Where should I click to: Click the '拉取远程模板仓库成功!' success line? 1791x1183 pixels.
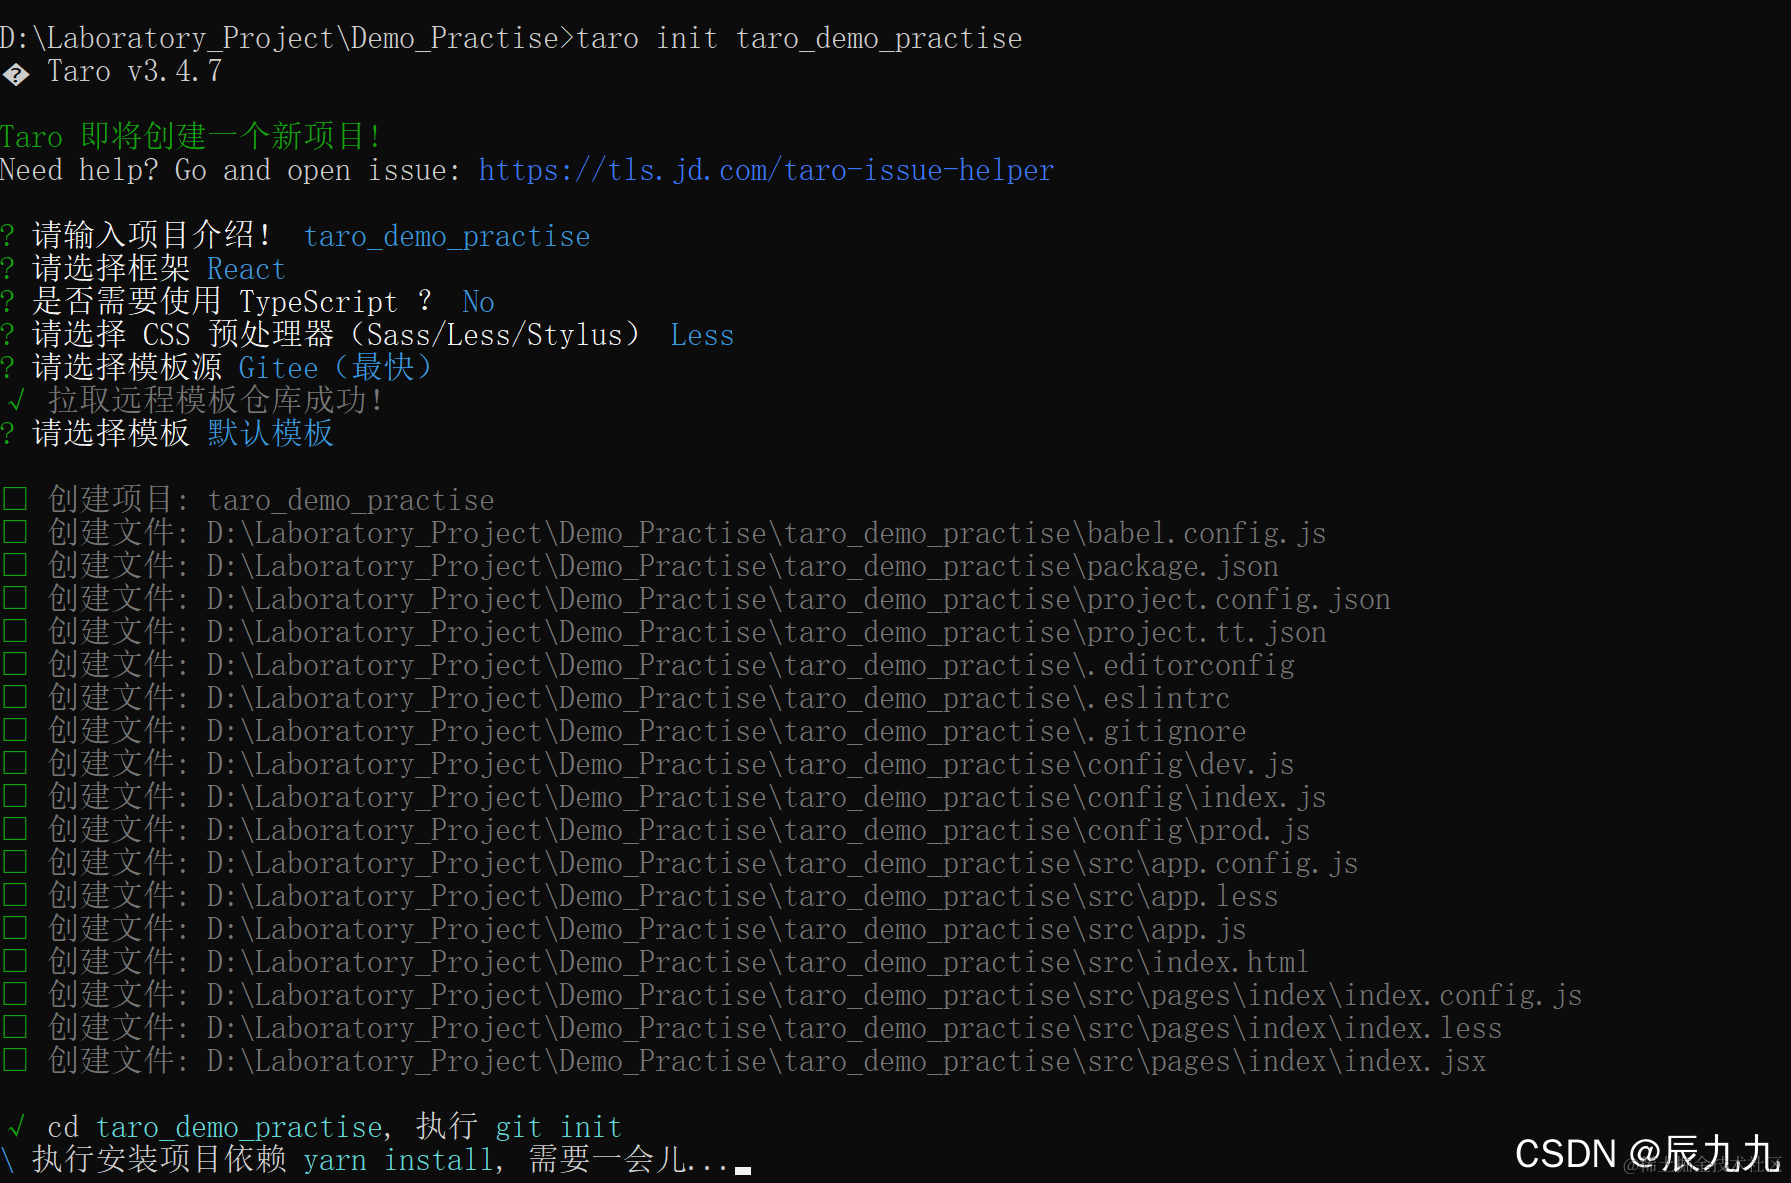coord(215,401)
